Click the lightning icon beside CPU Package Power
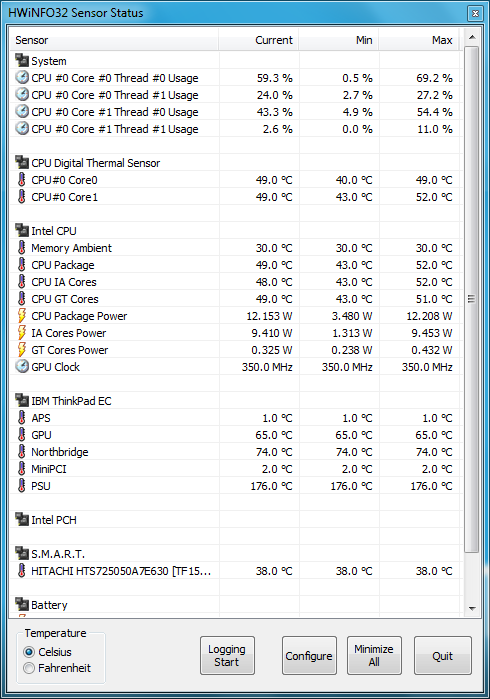 click(x=21, y=315)
